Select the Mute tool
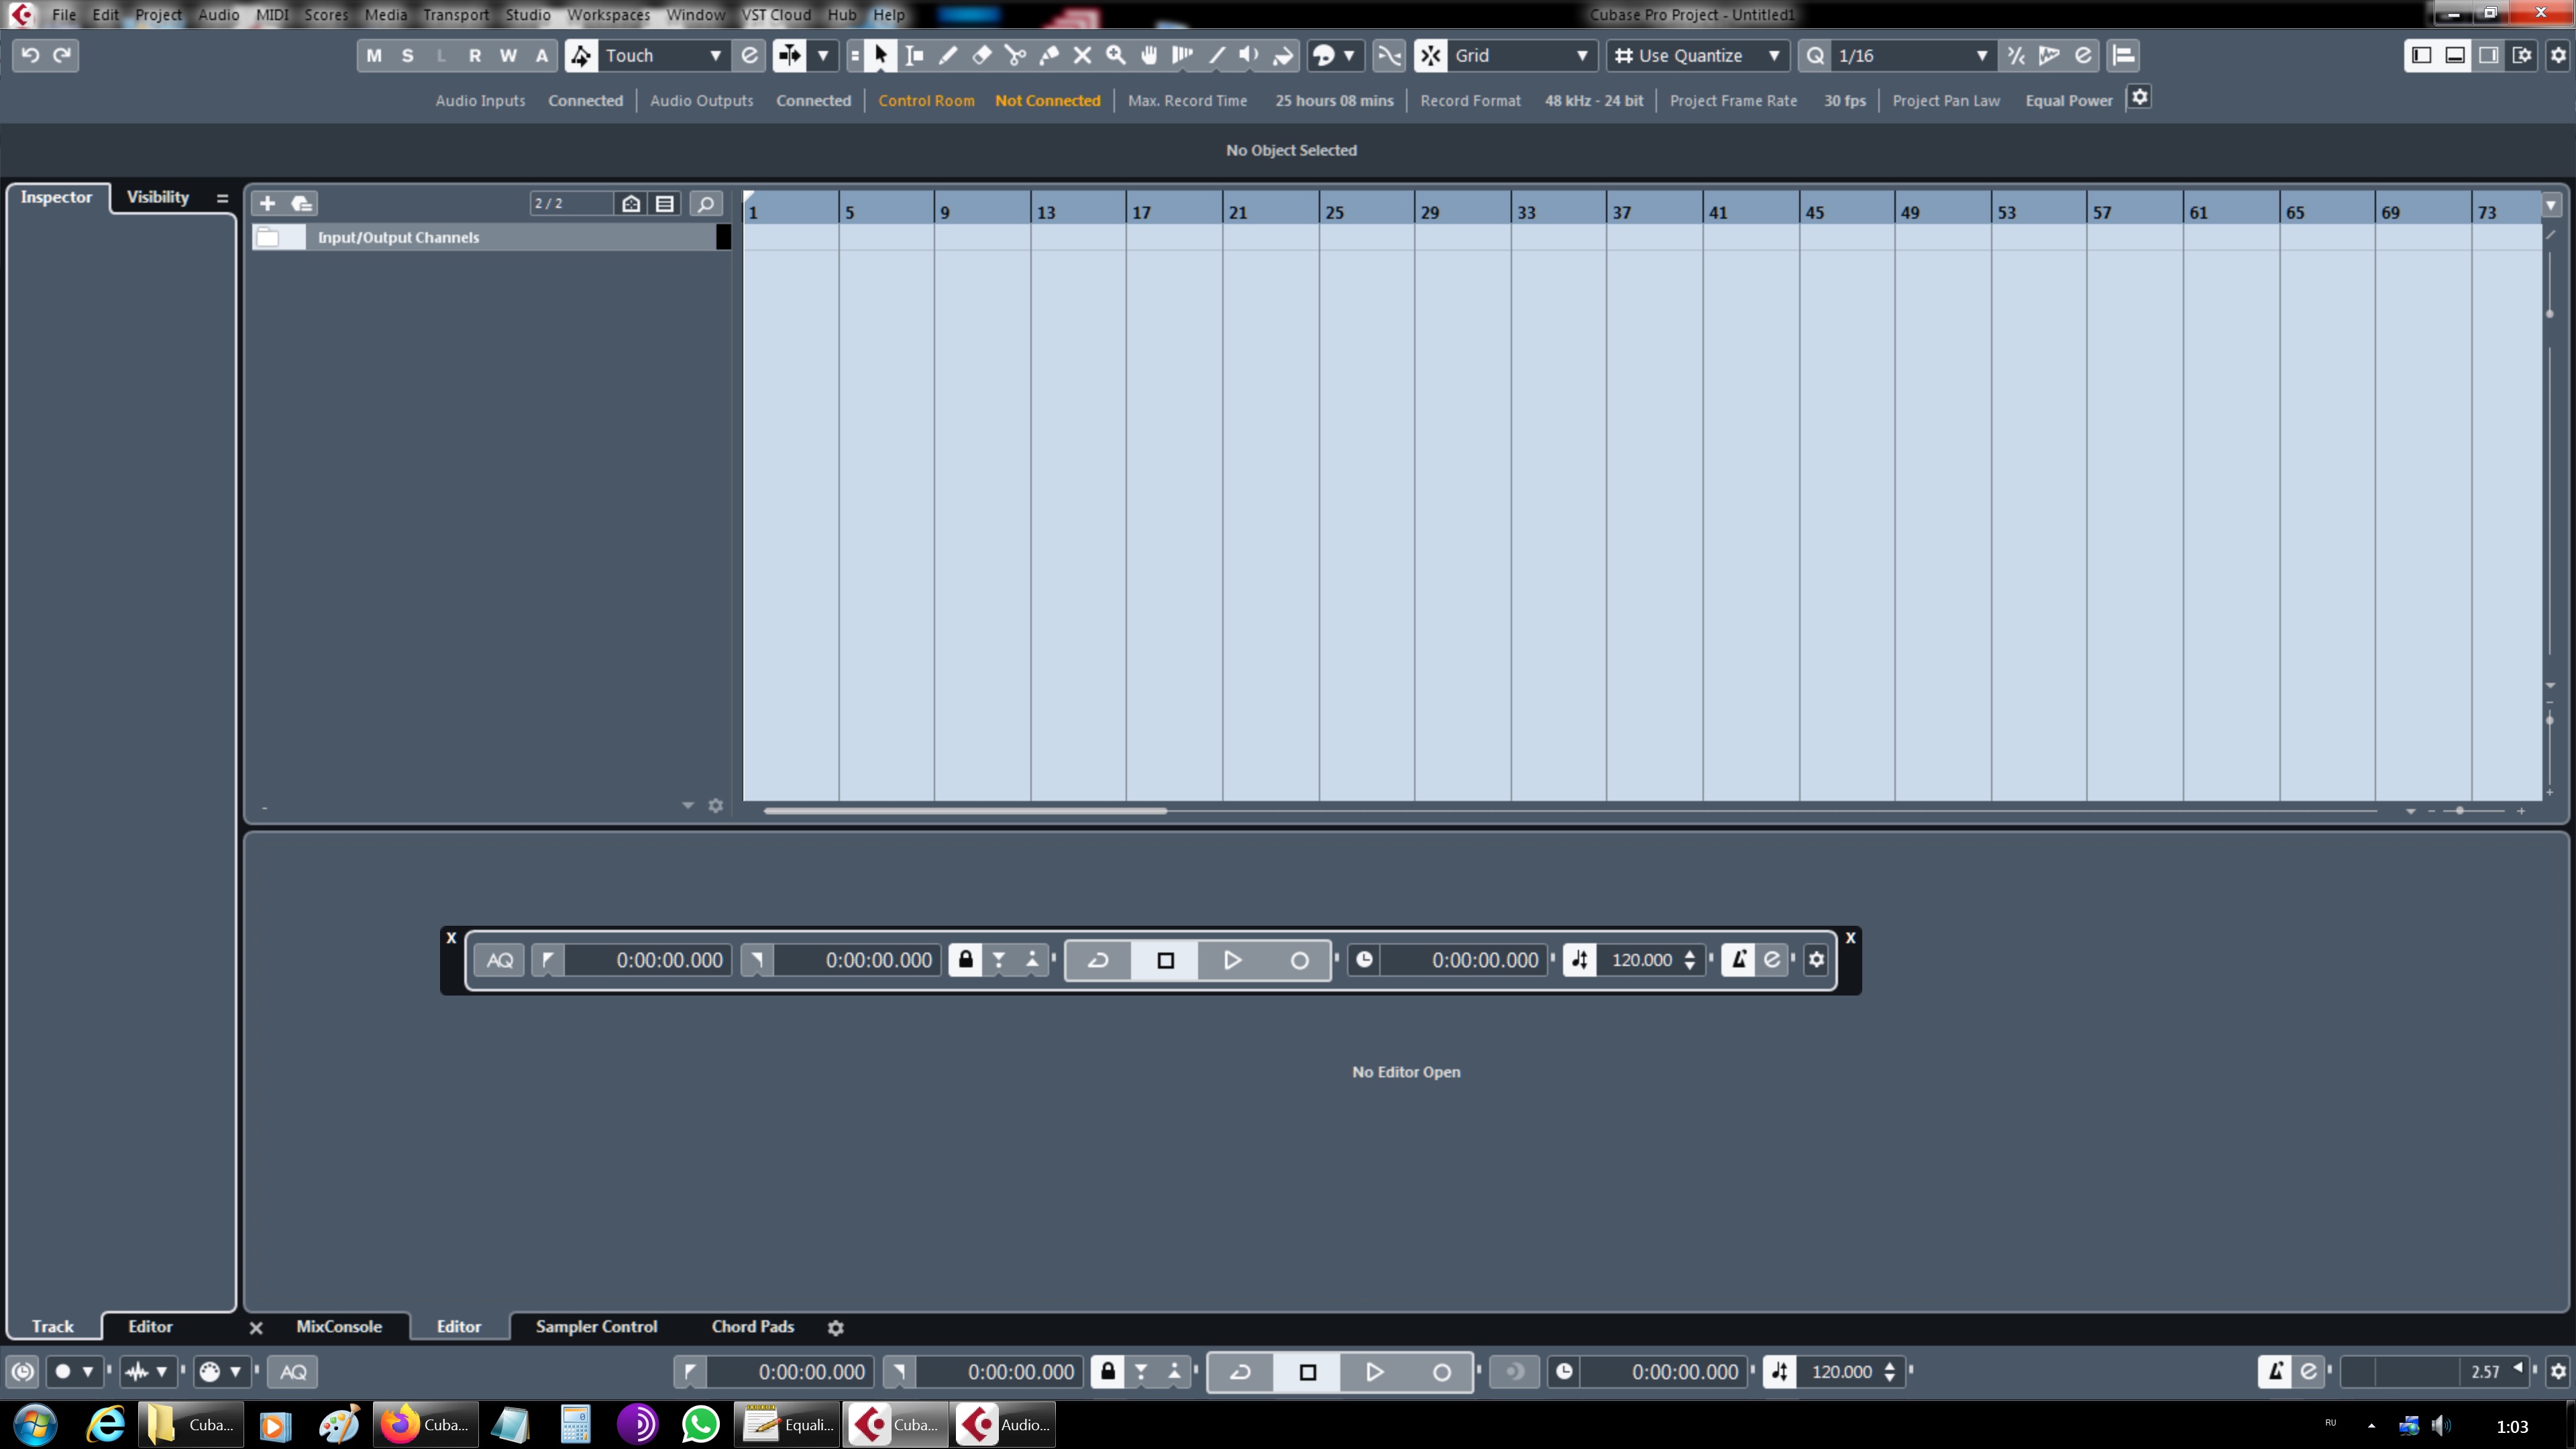The height and width of the screenshot is (1449, 2576). [x=1082, y=56]
